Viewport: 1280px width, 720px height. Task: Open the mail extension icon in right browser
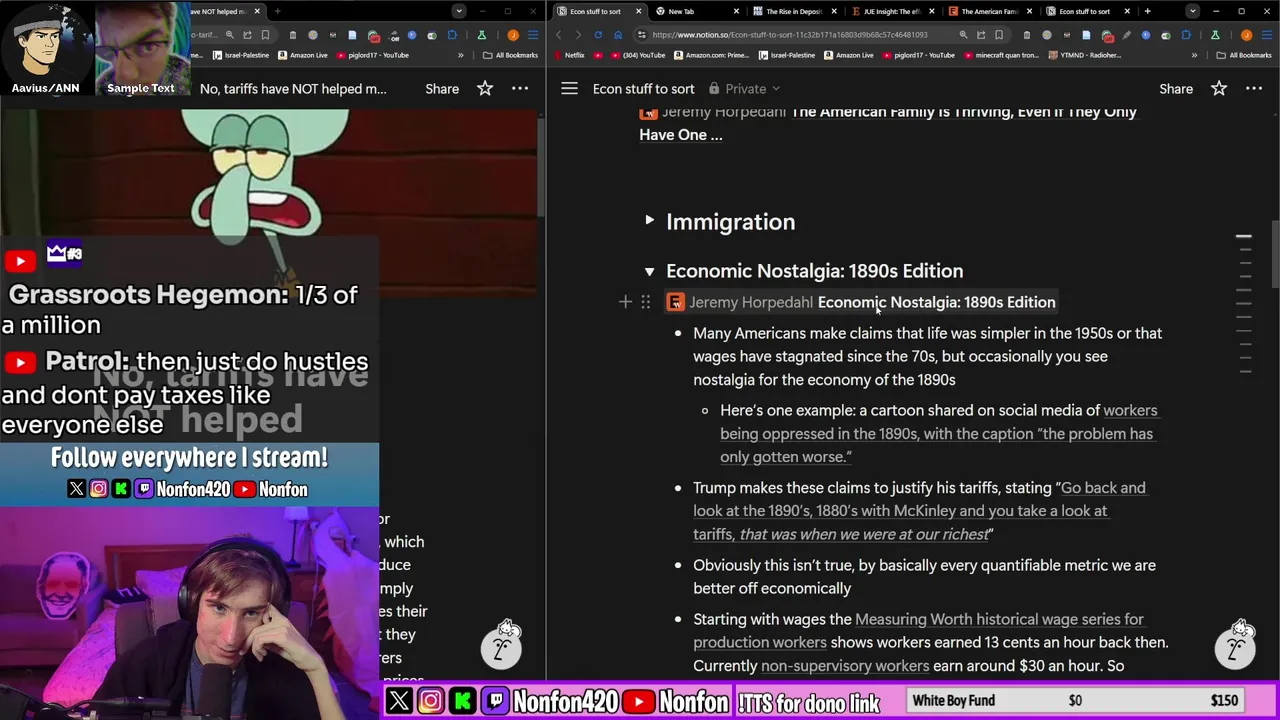click(1067, 35)
